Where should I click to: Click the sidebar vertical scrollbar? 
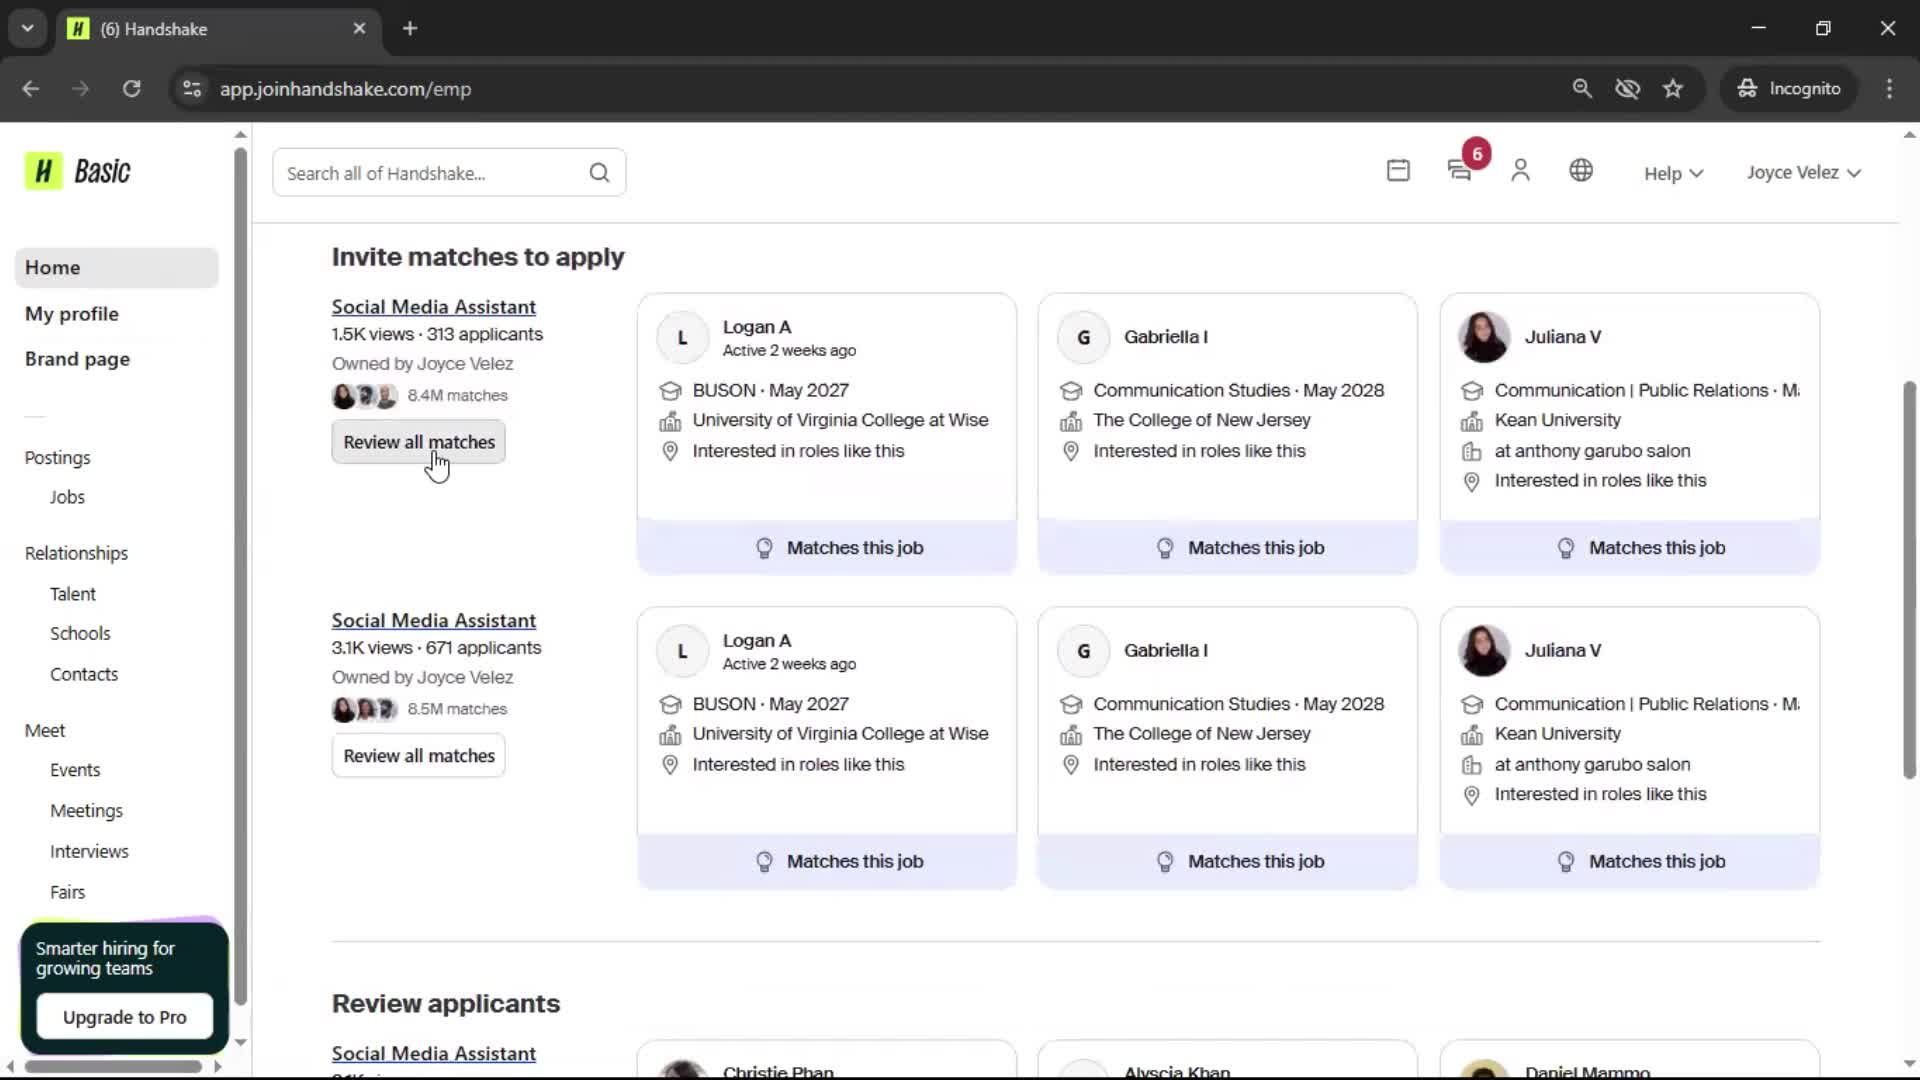click(x=240, y=576)
